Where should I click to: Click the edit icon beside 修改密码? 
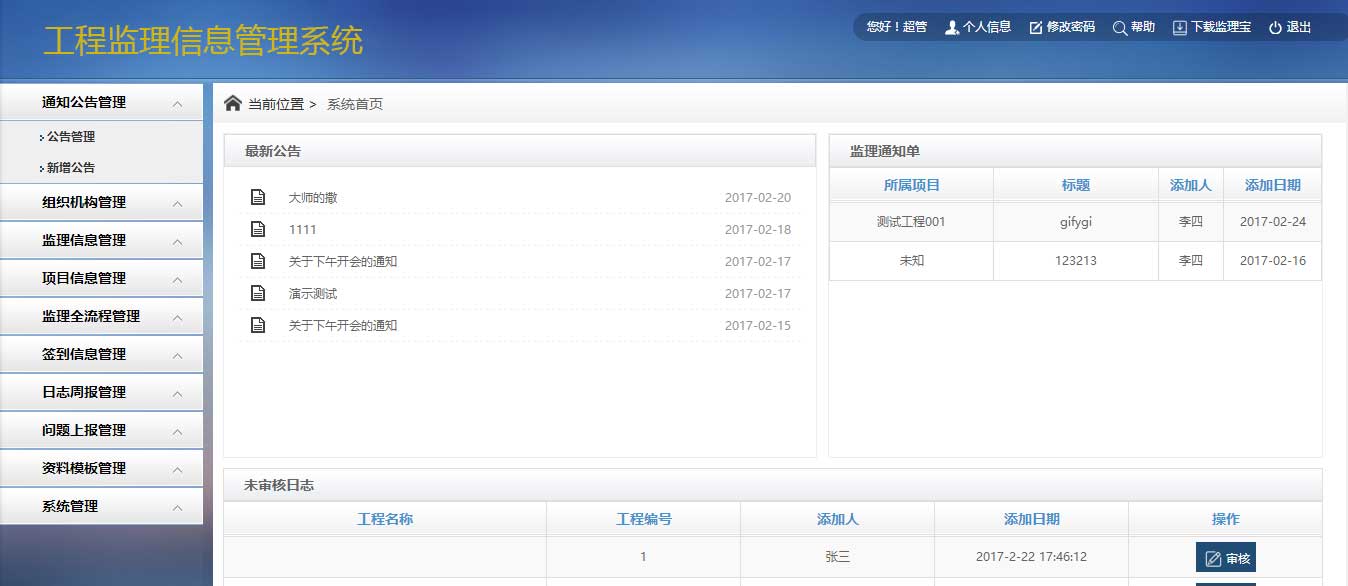(x=1036, y=28)
